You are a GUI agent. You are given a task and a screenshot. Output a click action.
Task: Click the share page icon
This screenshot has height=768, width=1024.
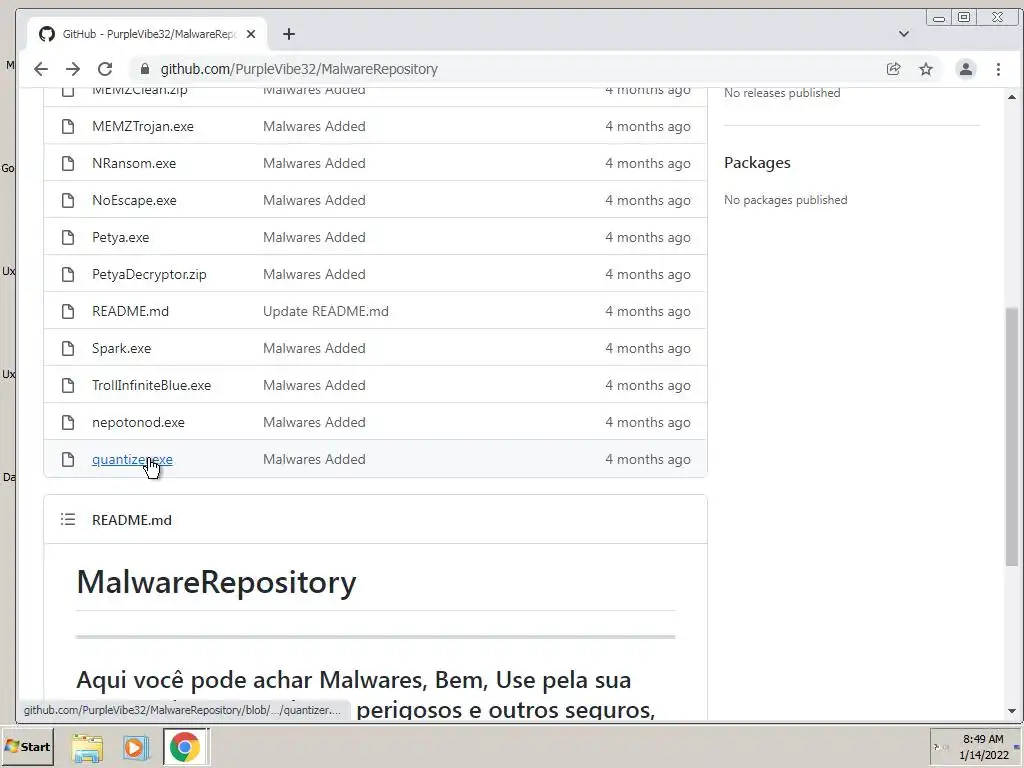893,69
